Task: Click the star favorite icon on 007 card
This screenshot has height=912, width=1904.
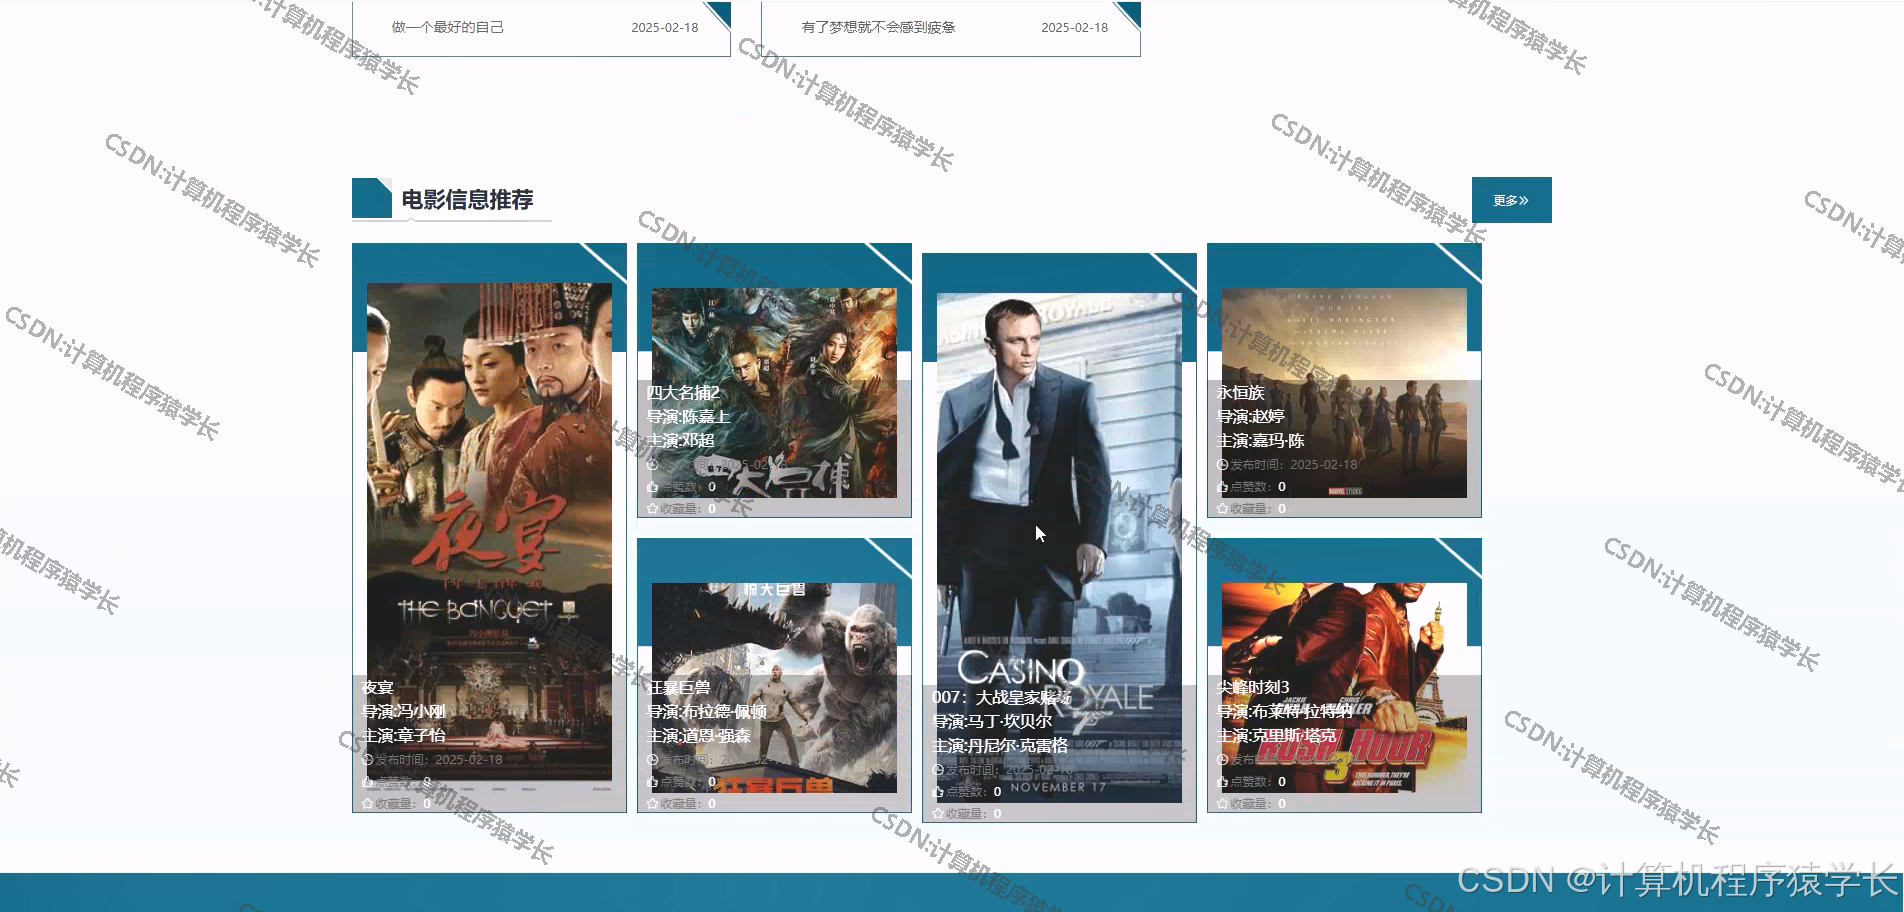Action: (937, 814)
